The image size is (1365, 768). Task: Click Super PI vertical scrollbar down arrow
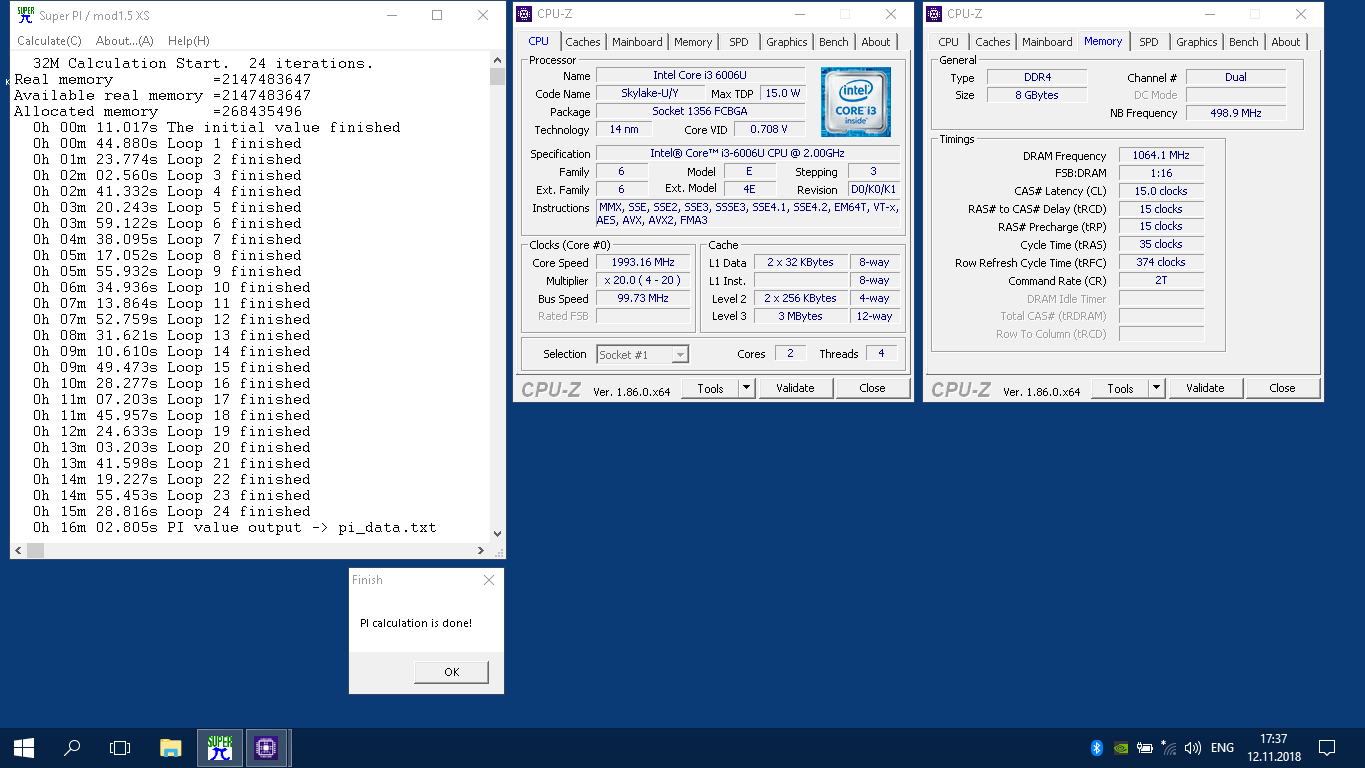click(x=497, y=534)
